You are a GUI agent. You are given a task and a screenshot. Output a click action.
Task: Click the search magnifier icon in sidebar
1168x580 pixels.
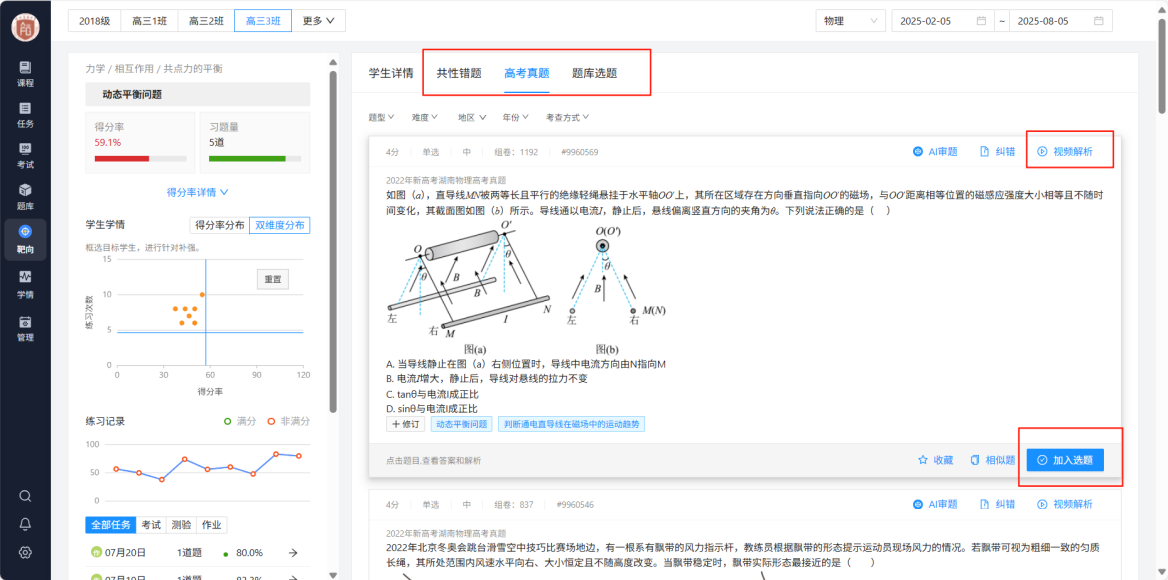[25, 496]
